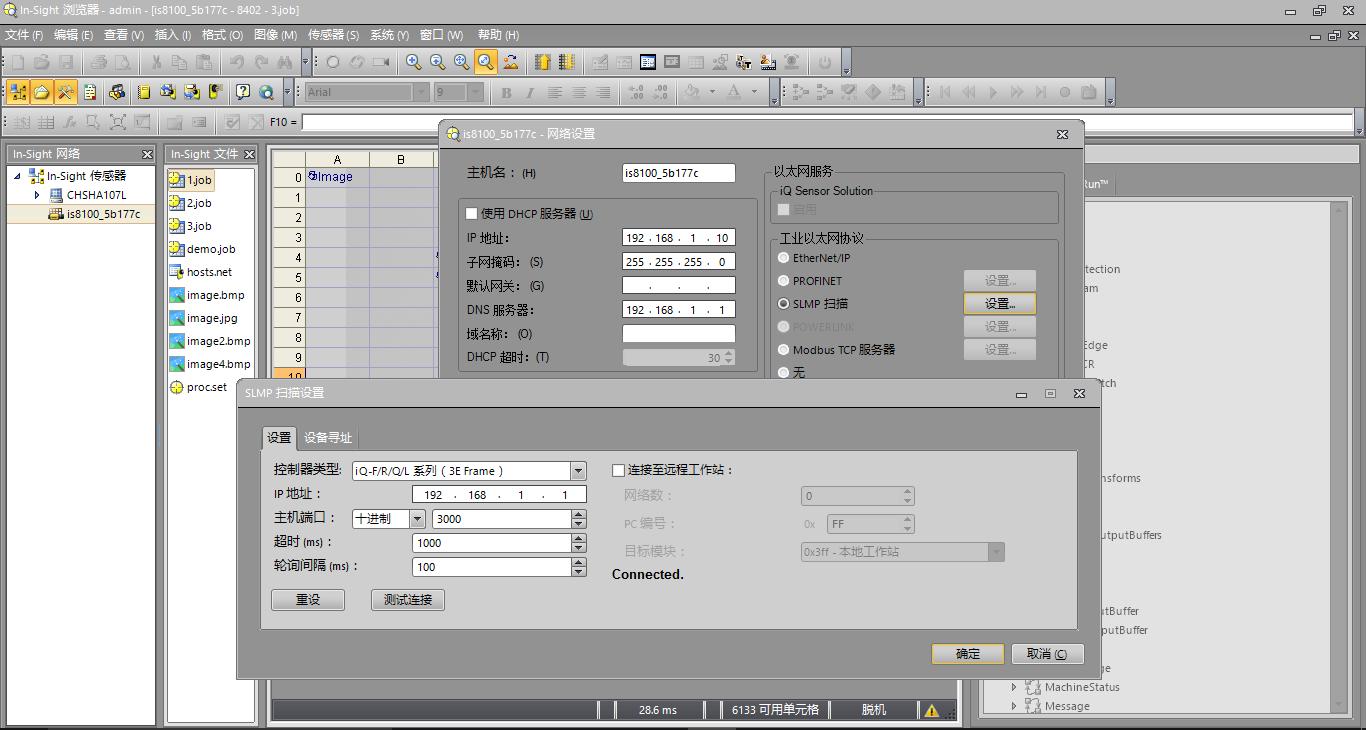Open the 十进制 port format dropdown

coord(417,519)
